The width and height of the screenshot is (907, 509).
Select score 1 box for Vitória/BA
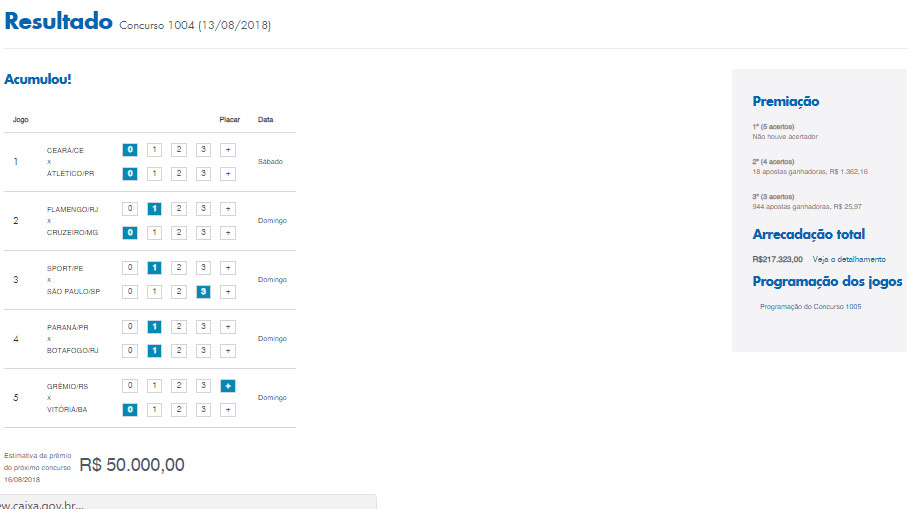tap(154, 410)
